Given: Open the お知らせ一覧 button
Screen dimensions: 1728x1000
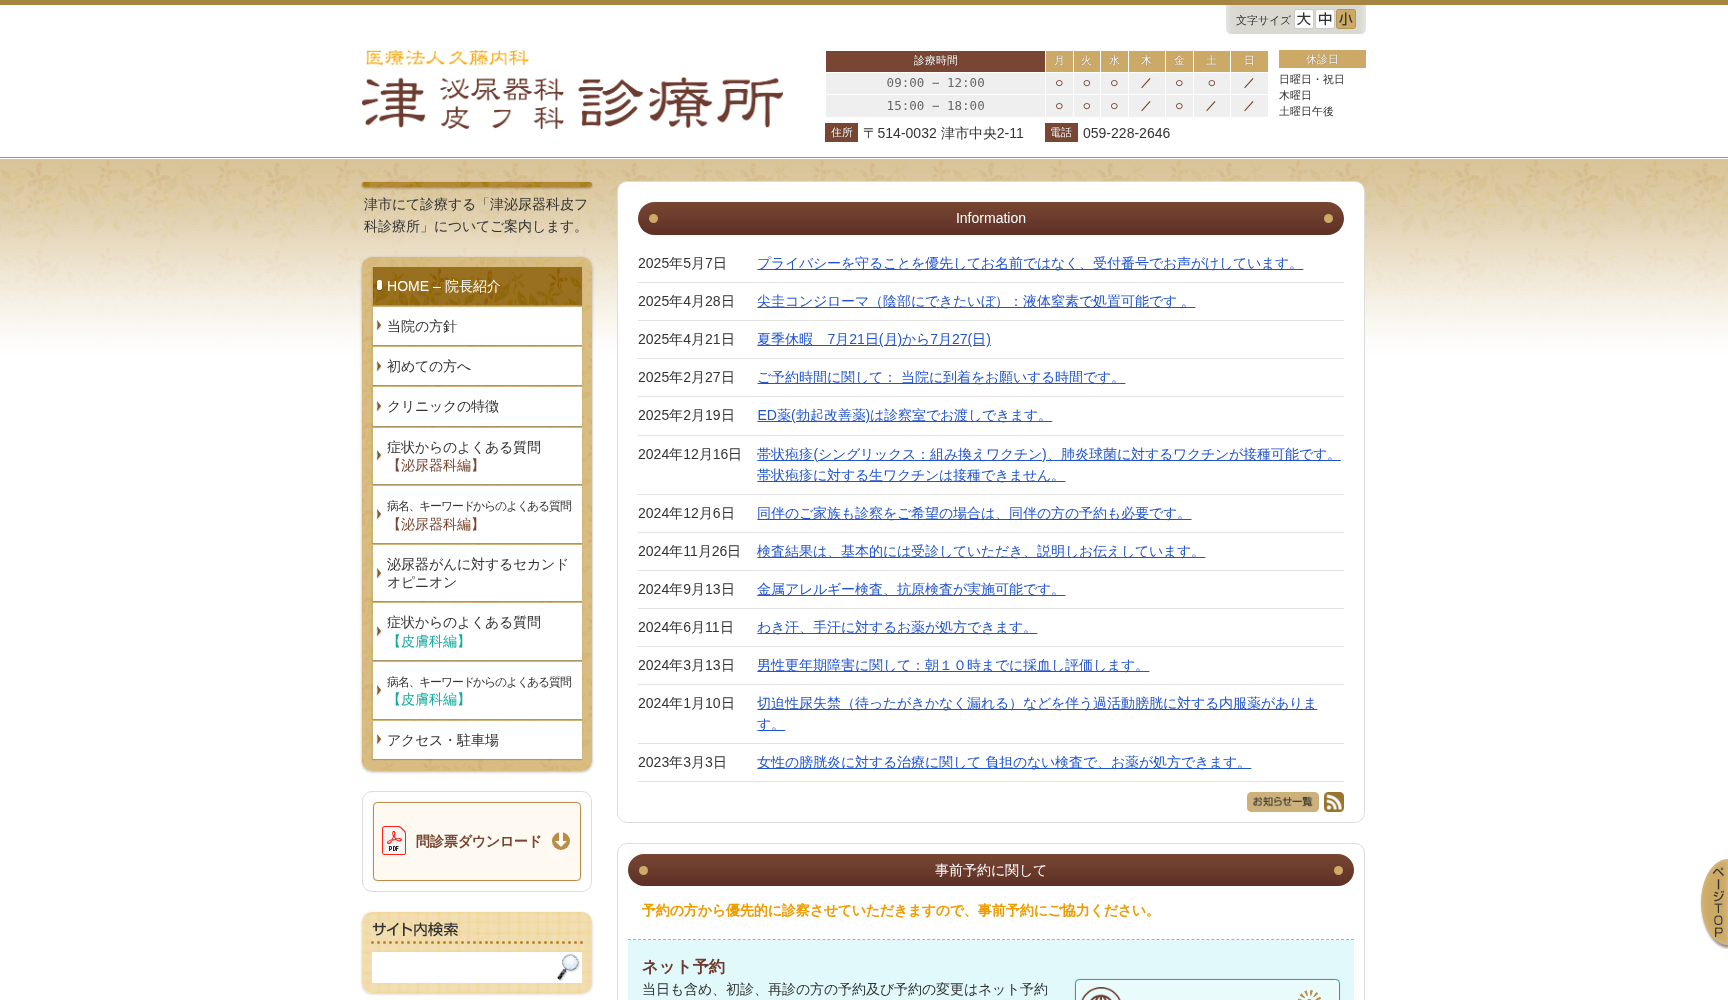Looking at the screenshot, I should 1282,801.
